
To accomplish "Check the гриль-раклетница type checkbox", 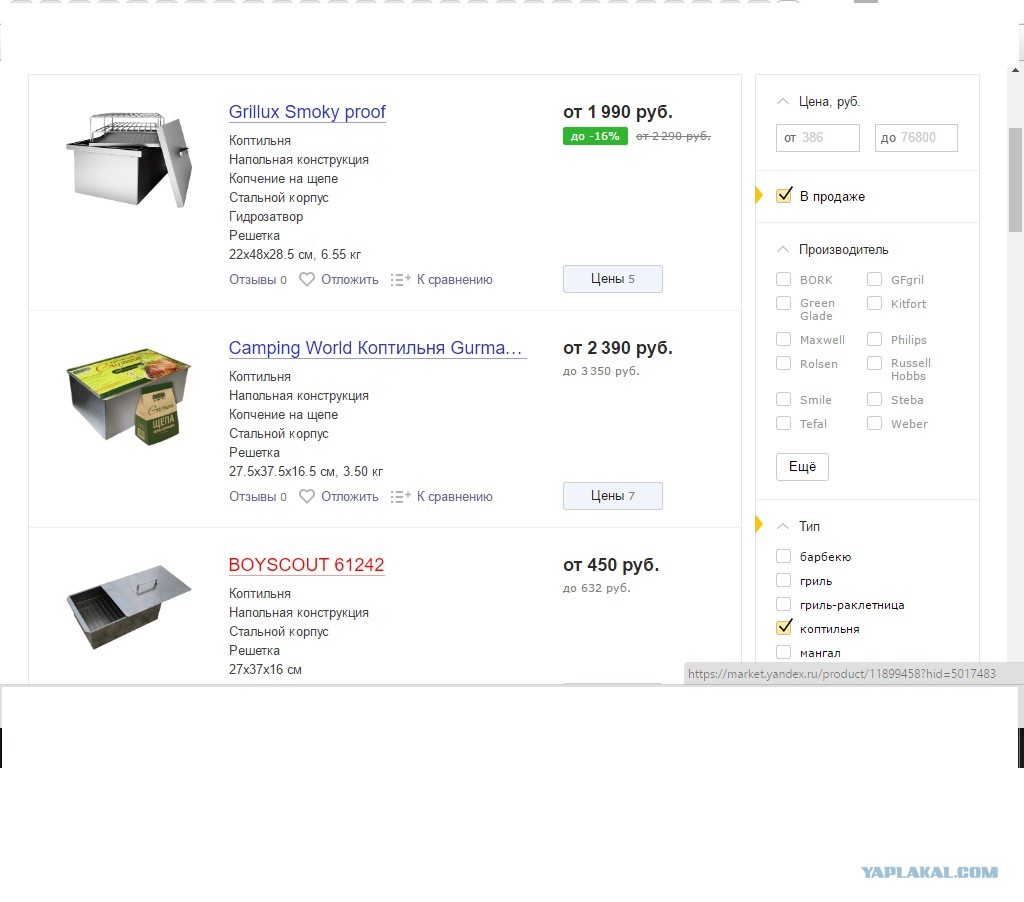I will [x=783, y=604].
